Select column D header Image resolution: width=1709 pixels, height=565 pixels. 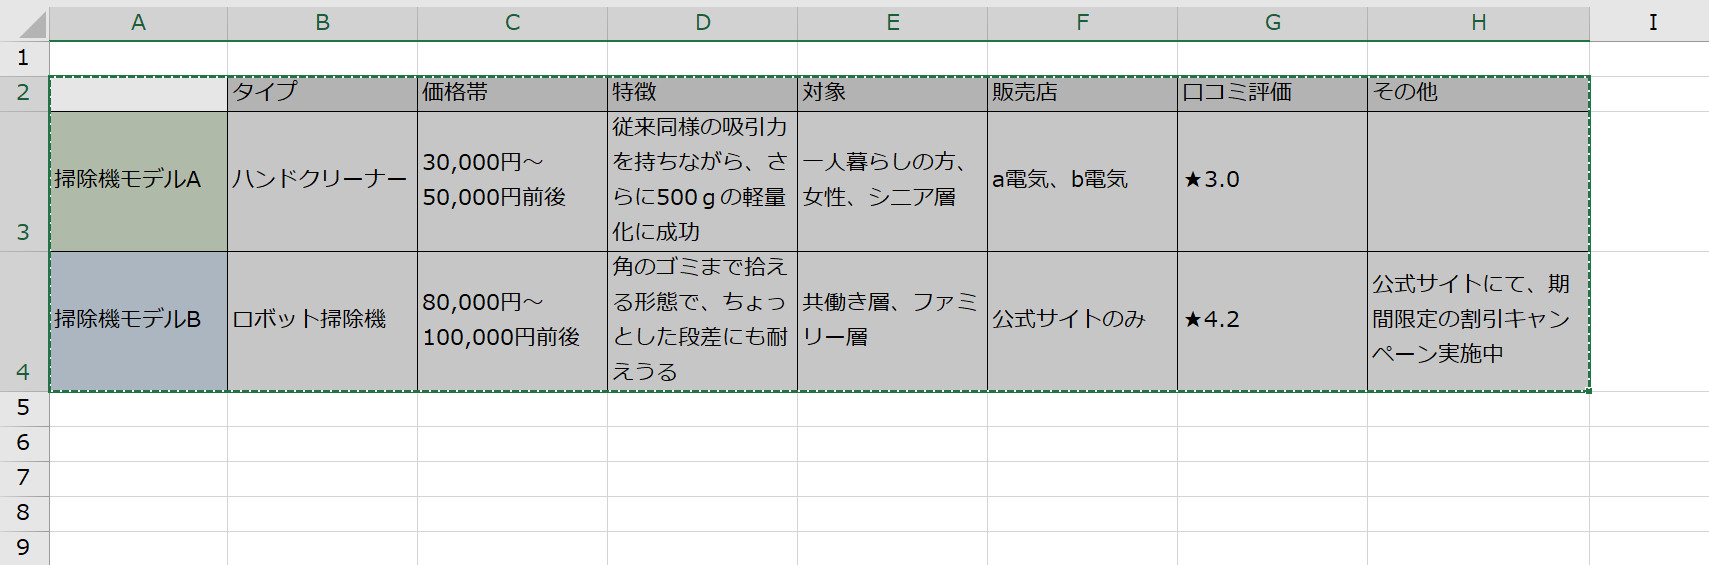coord(702,23)
